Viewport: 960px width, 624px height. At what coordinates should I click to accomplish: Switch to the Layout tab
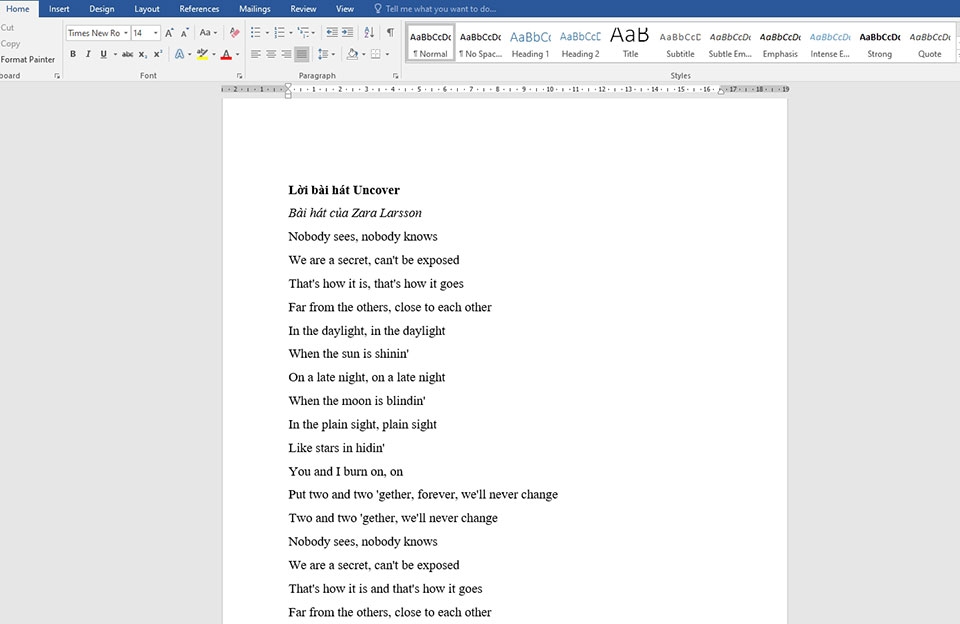click(x=147, y=9)
